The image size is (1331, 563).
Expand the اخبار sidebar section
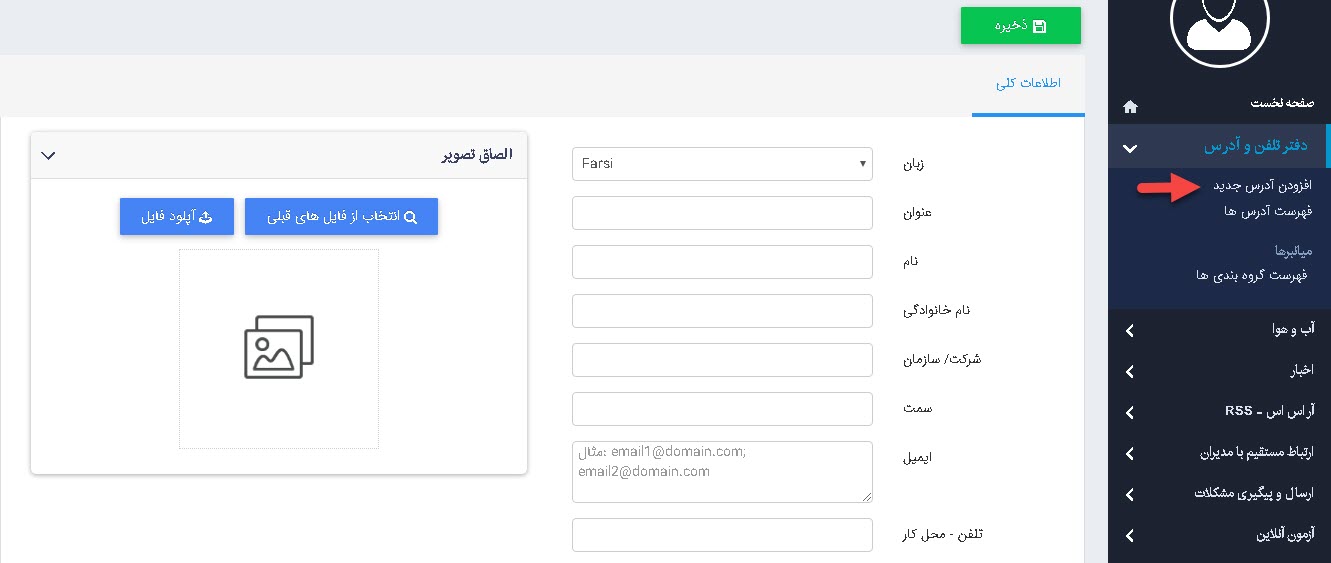pyautogui.click(x=1130, y=371)
